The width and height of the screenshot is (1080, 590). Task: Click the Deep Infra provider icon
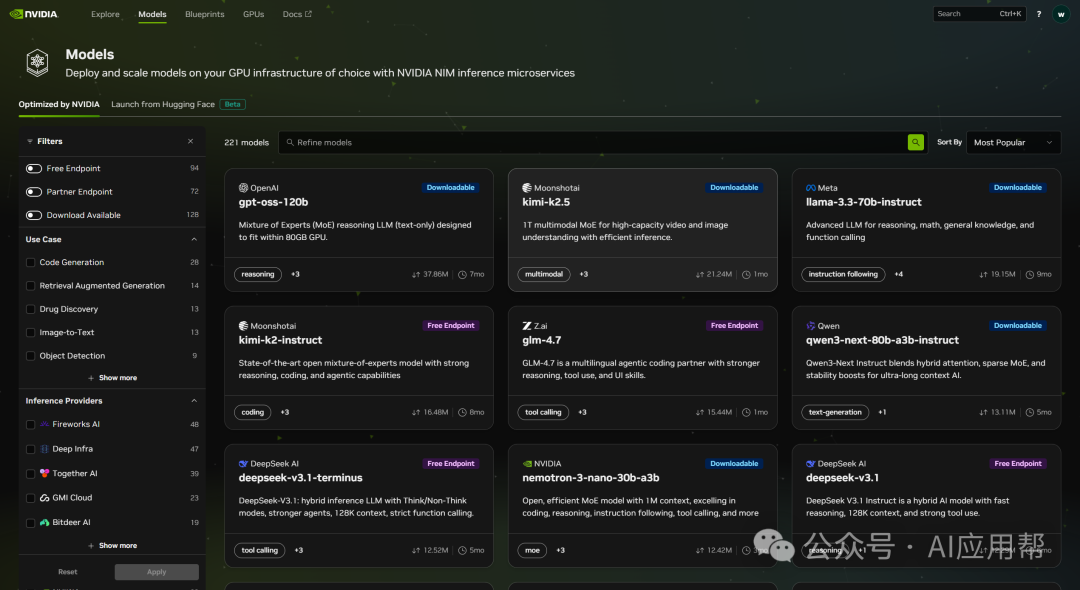point(44,449)
